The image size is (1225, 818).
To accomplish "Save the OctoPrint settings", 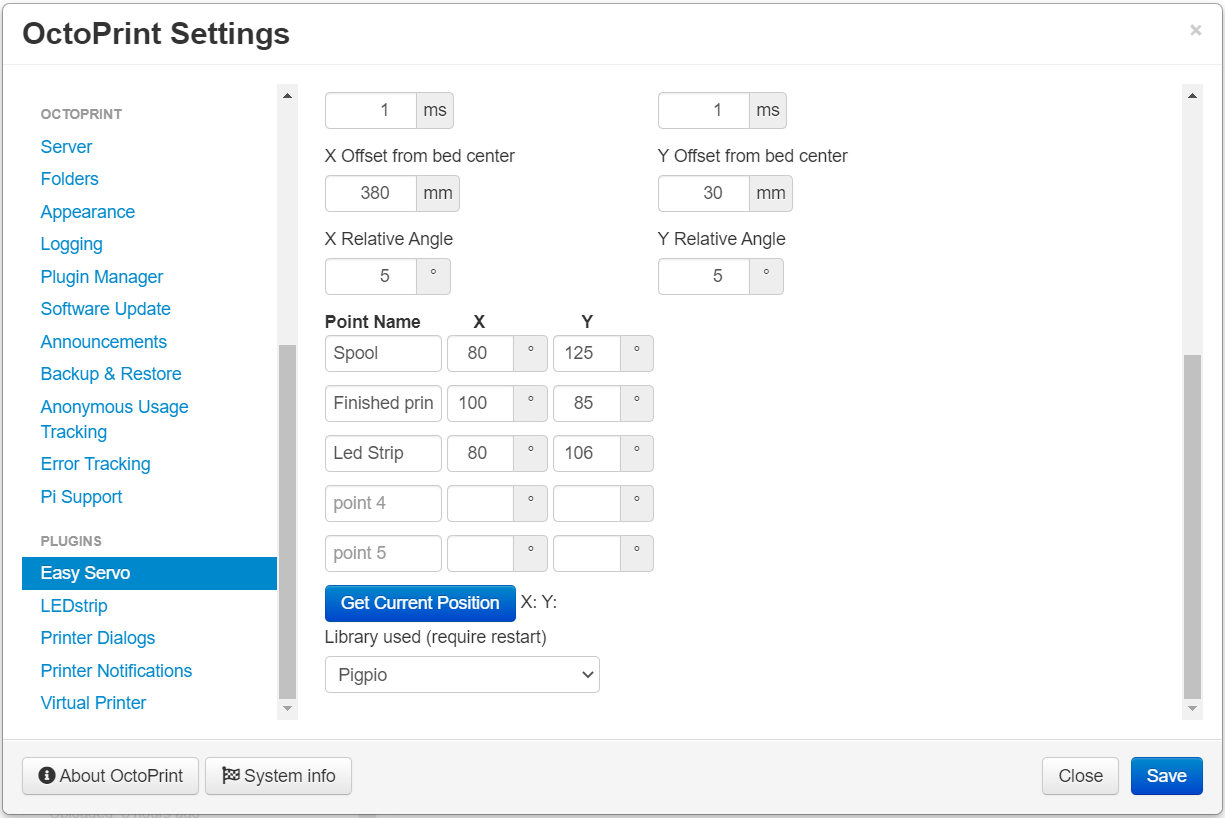I will (1167, 776).
